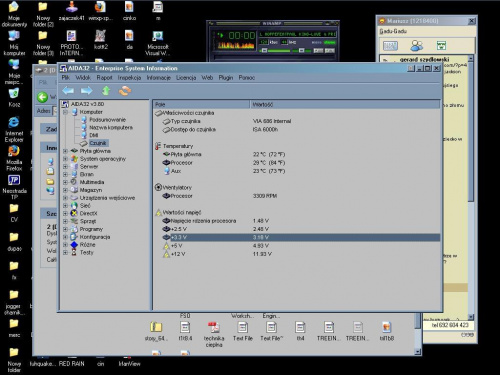This screenshot has width=500, height=375.
Task: Click the orange refresh icon in AIDA32 toolbar
Action: click(125, 91)
